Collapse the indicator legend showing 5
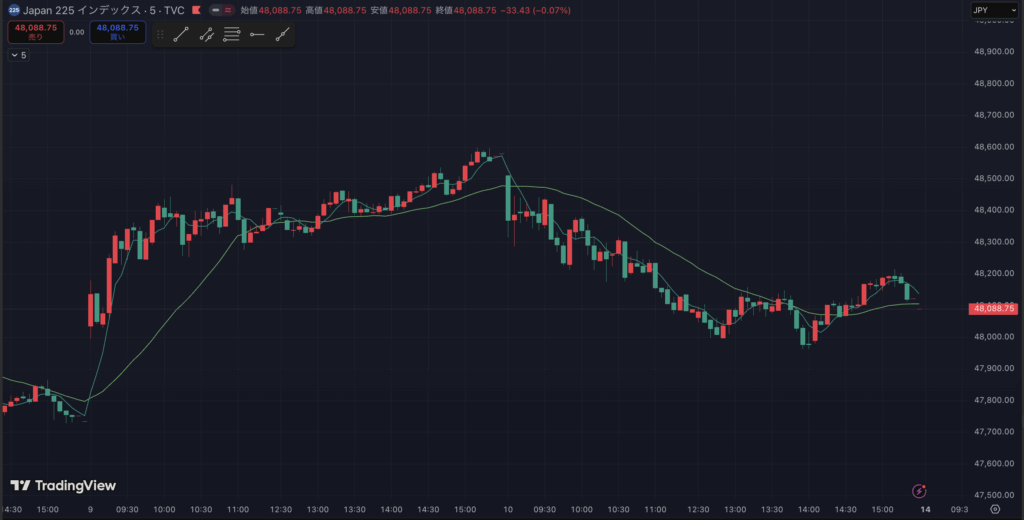This screenshot has width=1024, height=520. 18,55
